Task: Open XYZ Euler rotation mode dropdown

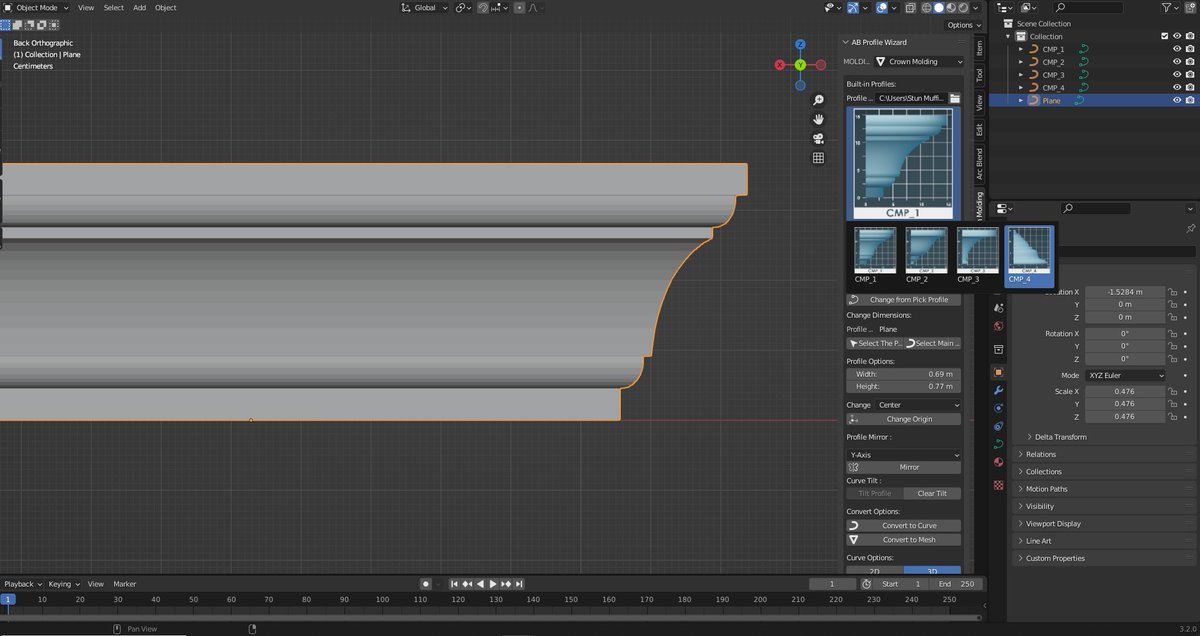Action: pos(1125,375)
